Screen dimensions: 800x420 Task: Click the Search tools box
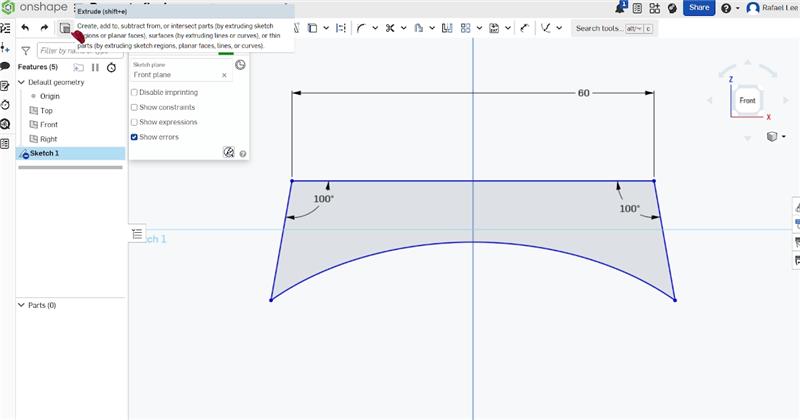(614, 29)
